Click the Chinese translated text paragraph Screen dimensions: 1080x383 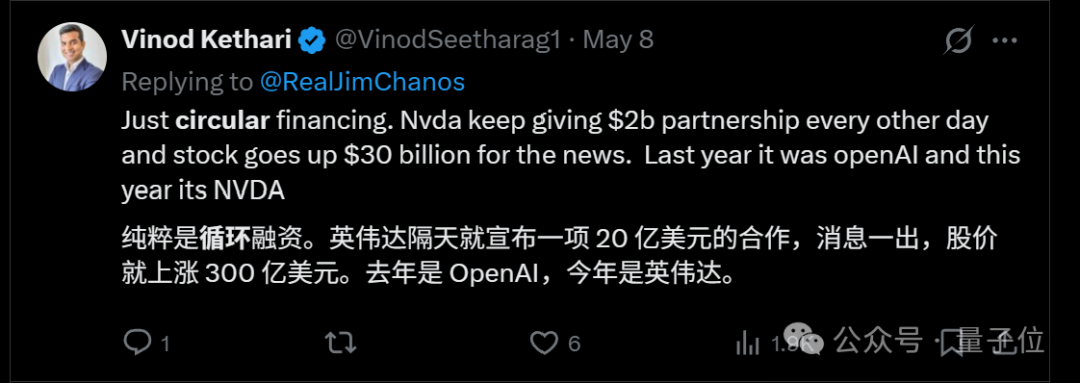point(560,258)
